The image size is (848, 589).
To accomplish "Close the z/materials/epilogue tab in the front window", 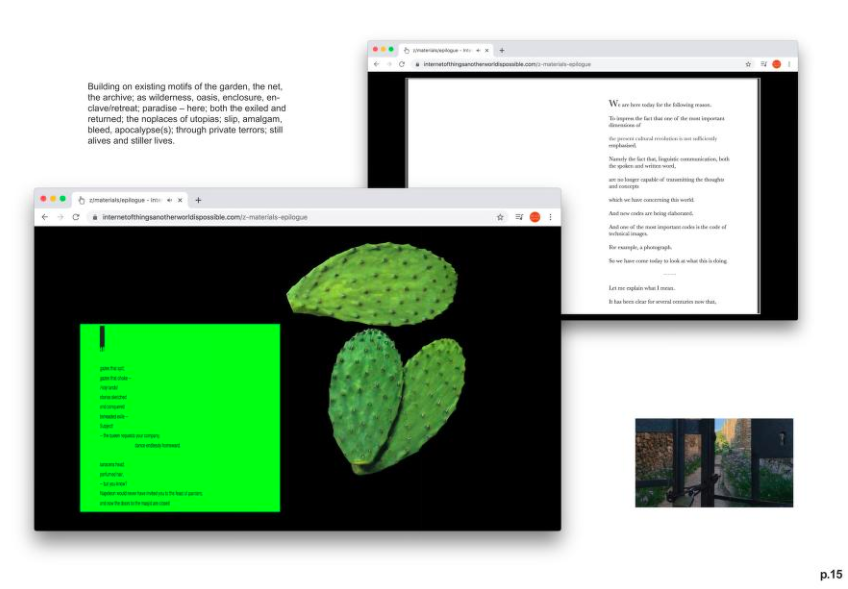I will pyautogui.click(x=180, y=200).
